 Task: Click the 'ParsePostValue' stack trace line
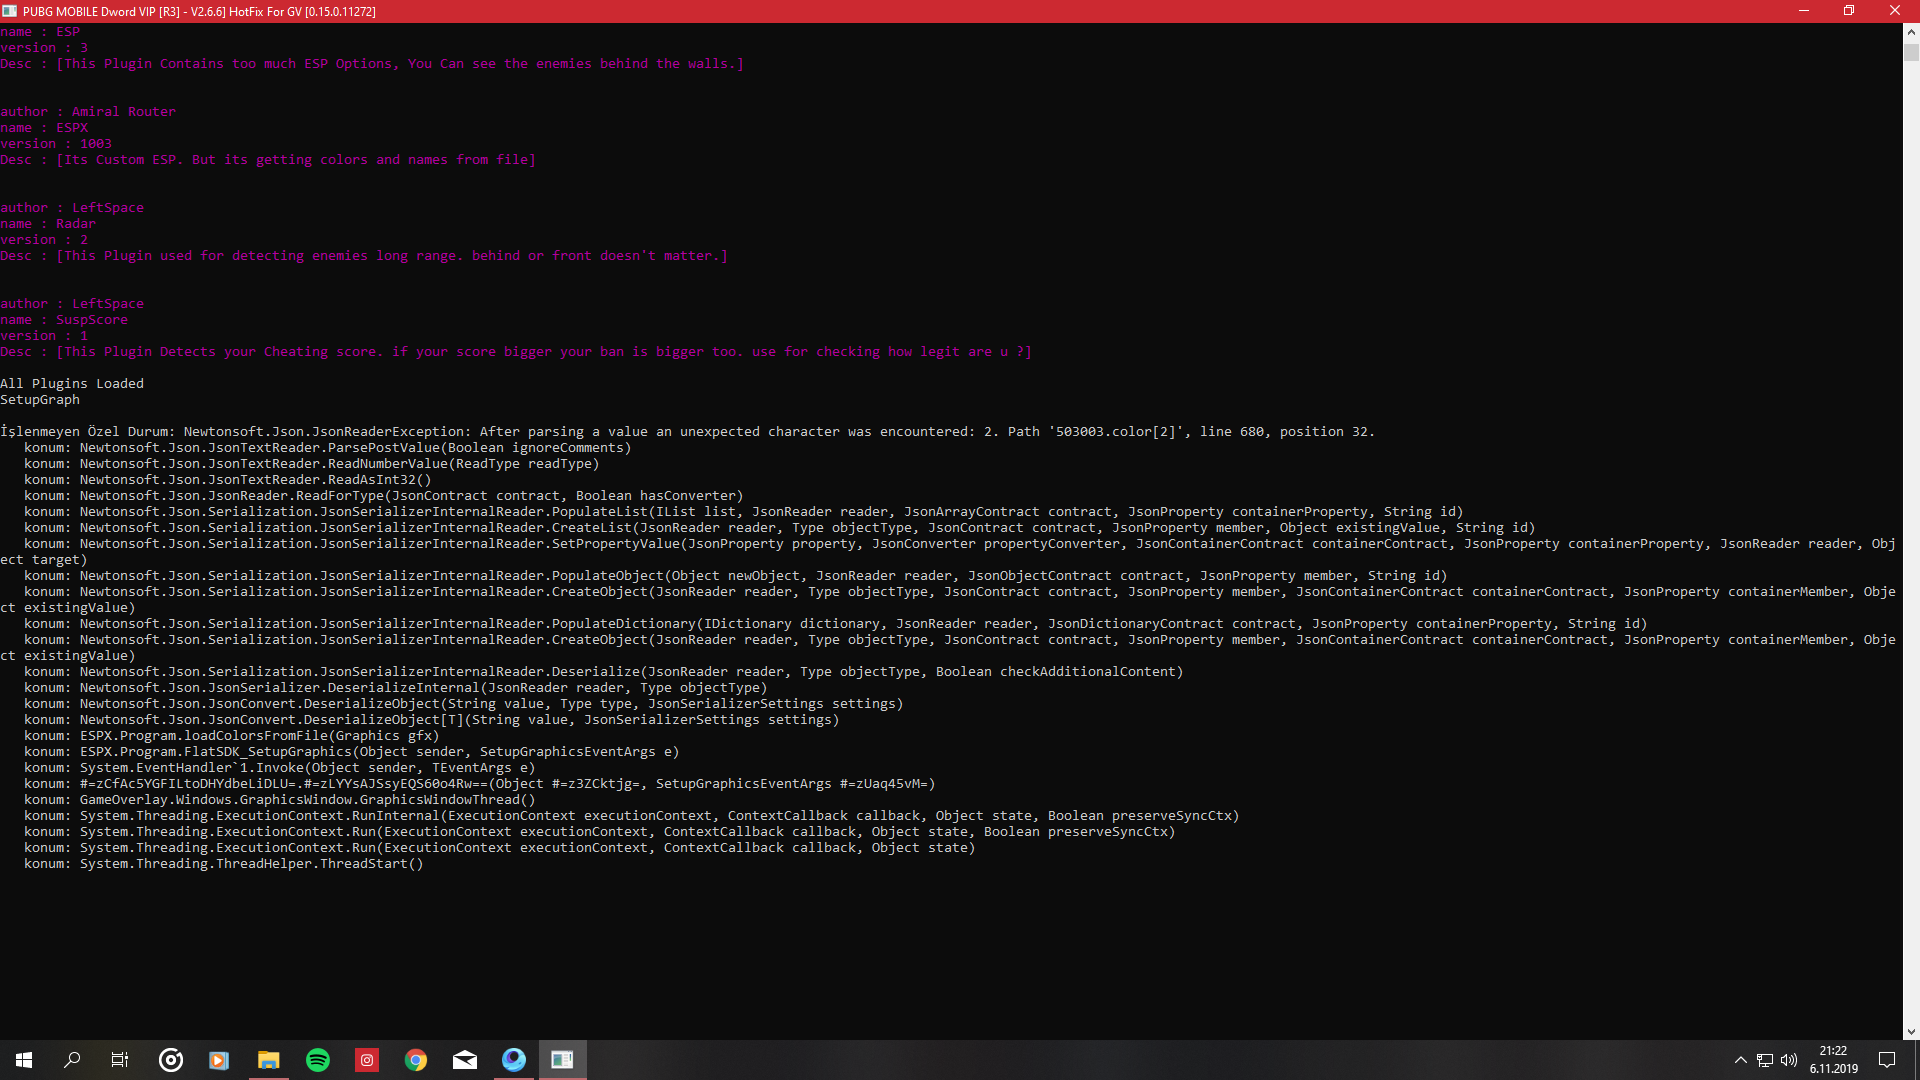pyautogui.click(x=328, y=448)
